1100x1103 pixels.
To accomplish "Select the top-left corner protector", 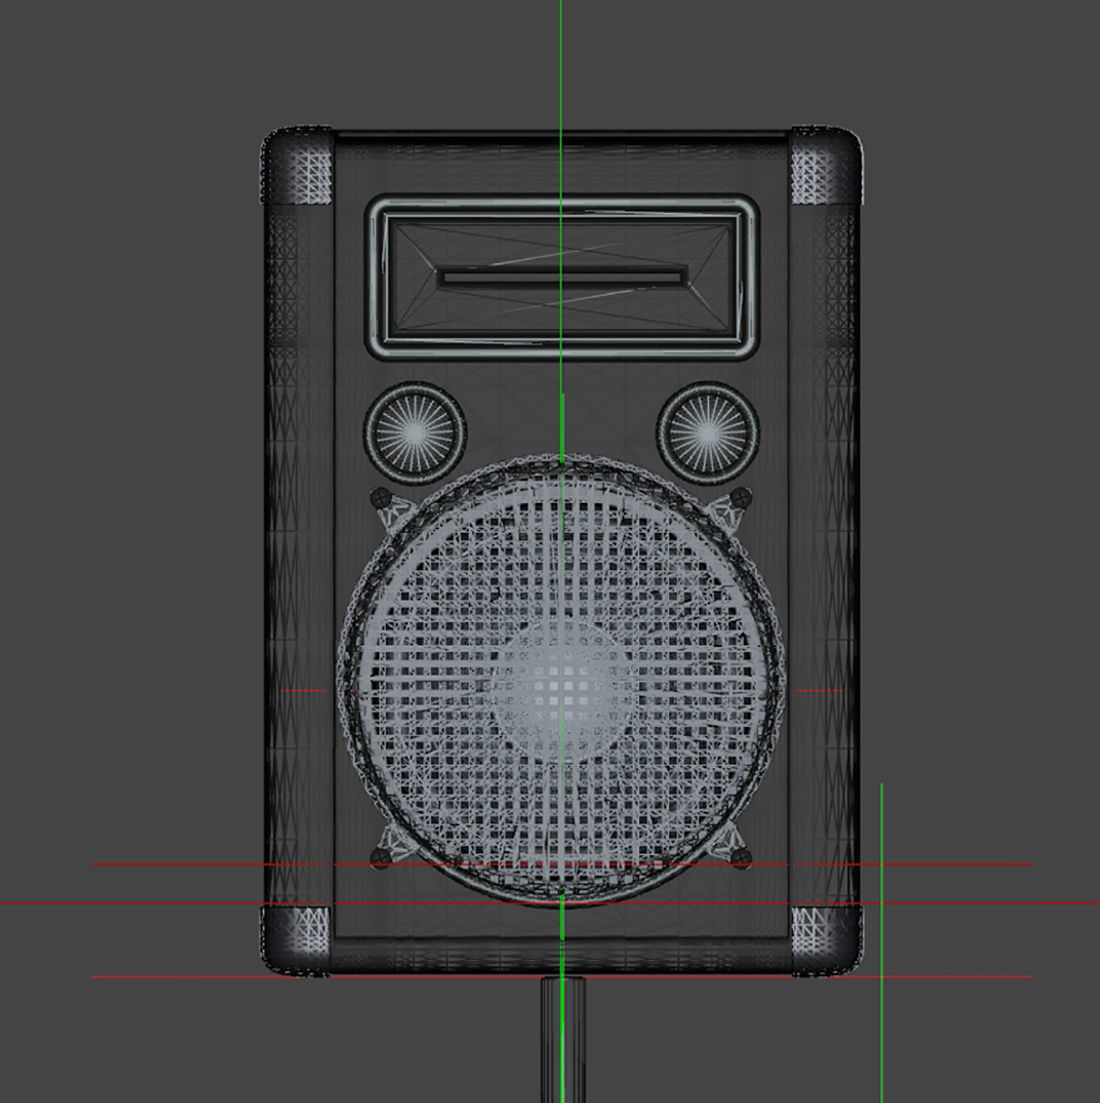I will click(297, 167).
